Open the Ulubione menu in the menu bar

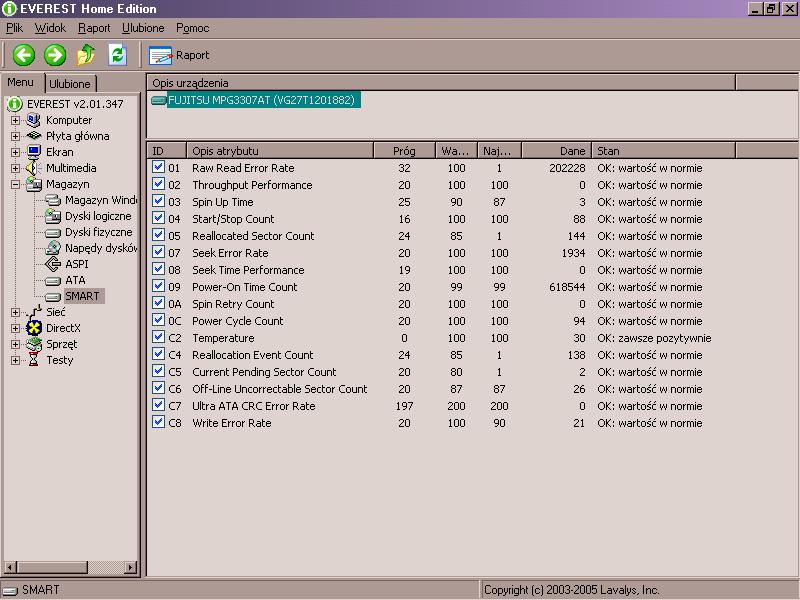click(143, 28)
